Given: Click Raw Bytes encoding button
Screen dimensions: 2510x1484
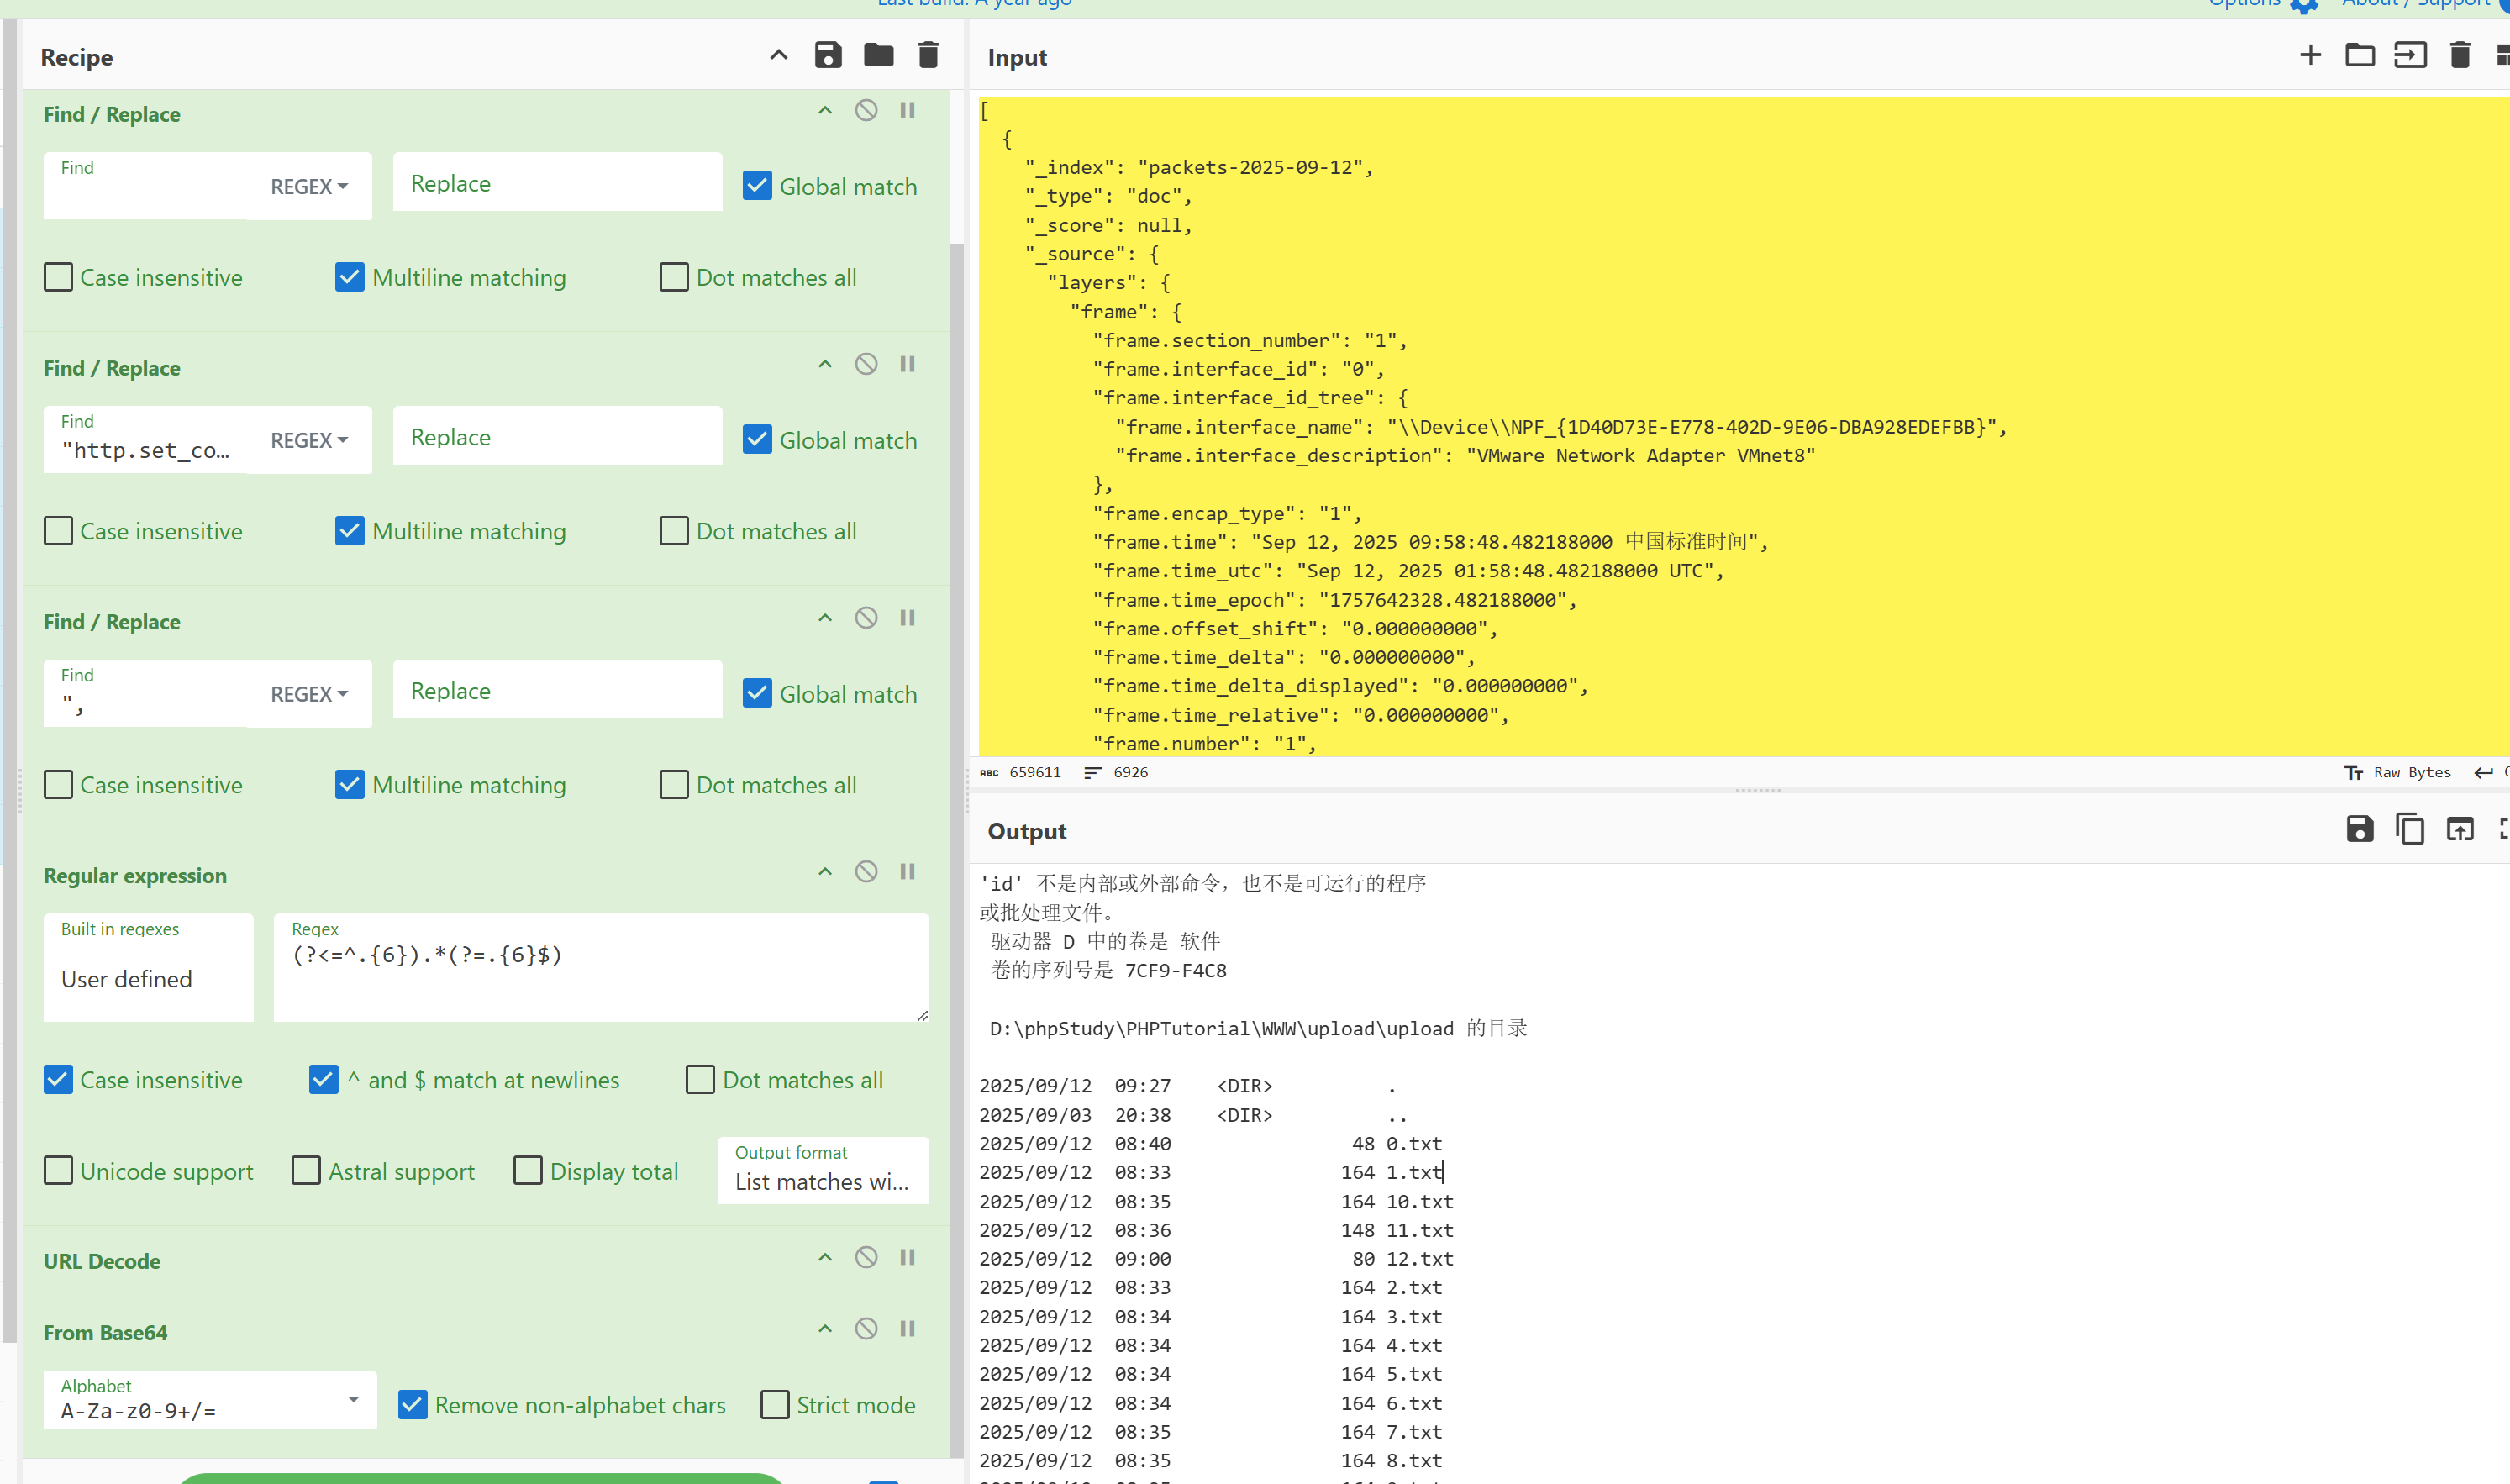Looking at the screenshot, I should (x=2397, y=773).
